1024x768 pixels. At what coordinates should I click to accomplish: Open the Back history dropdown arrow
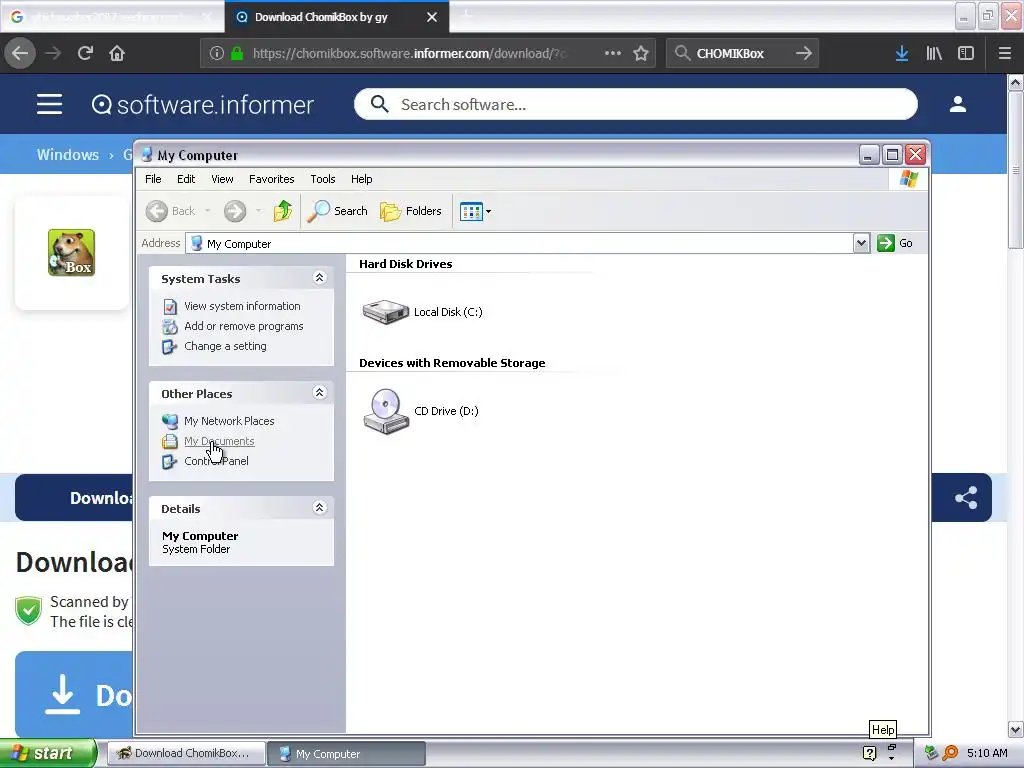point(207,211)
